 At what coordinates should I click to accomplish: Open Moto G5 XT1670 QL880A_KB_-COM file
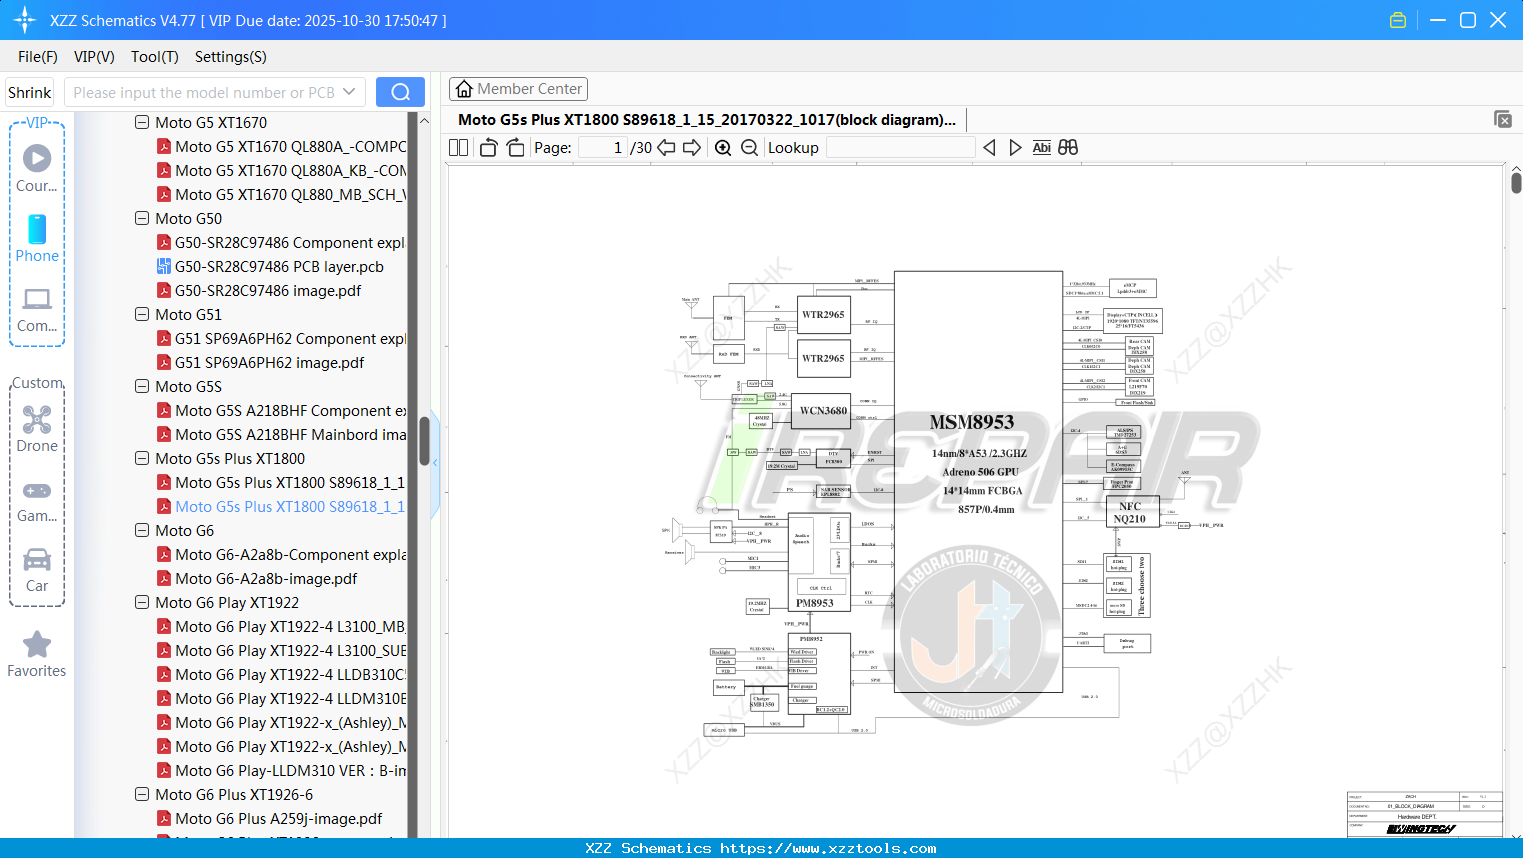click(281, 170)
